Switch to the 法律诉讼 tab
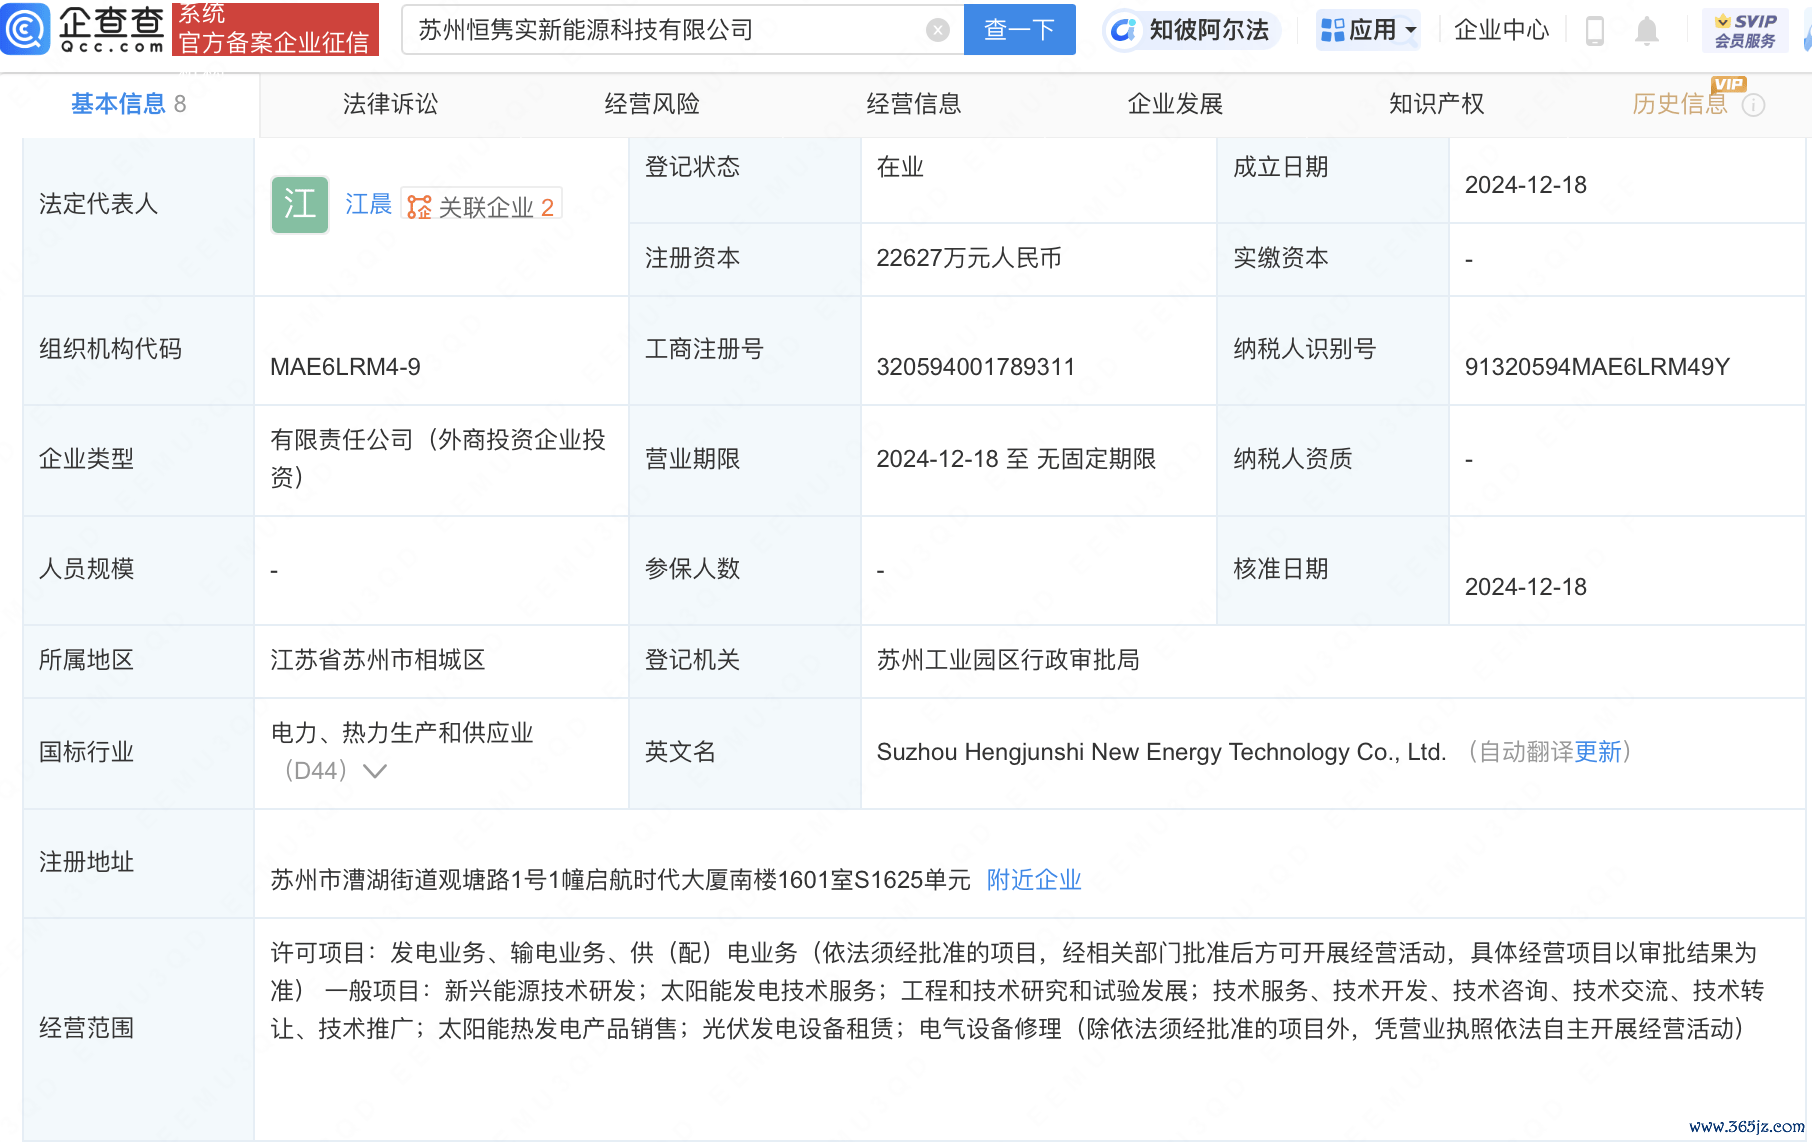Viewport: 1812px width, 1142px height. [x=390, y=104]
